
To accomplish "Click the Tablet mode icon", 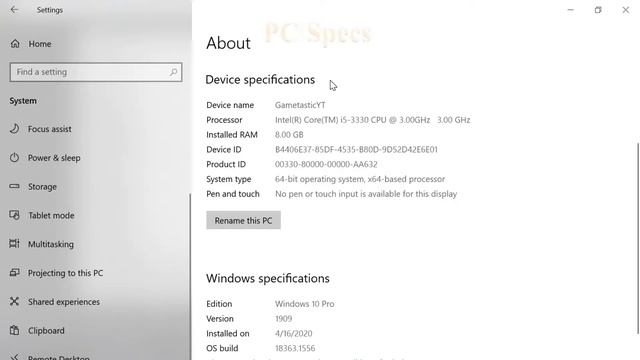I will (14, 215).
